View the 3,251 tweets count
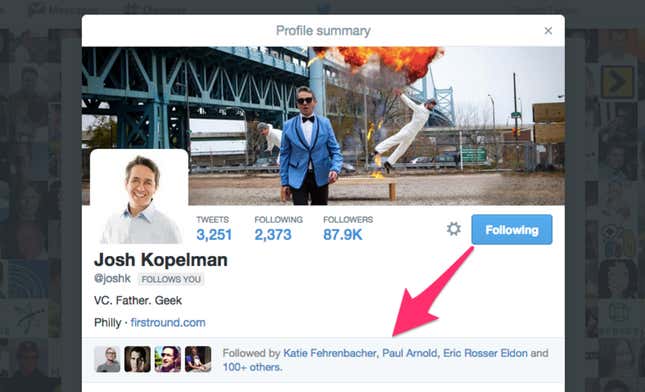The height and width of the screenshot is (392, 645). pyautogui.click(x=214, y=229)
